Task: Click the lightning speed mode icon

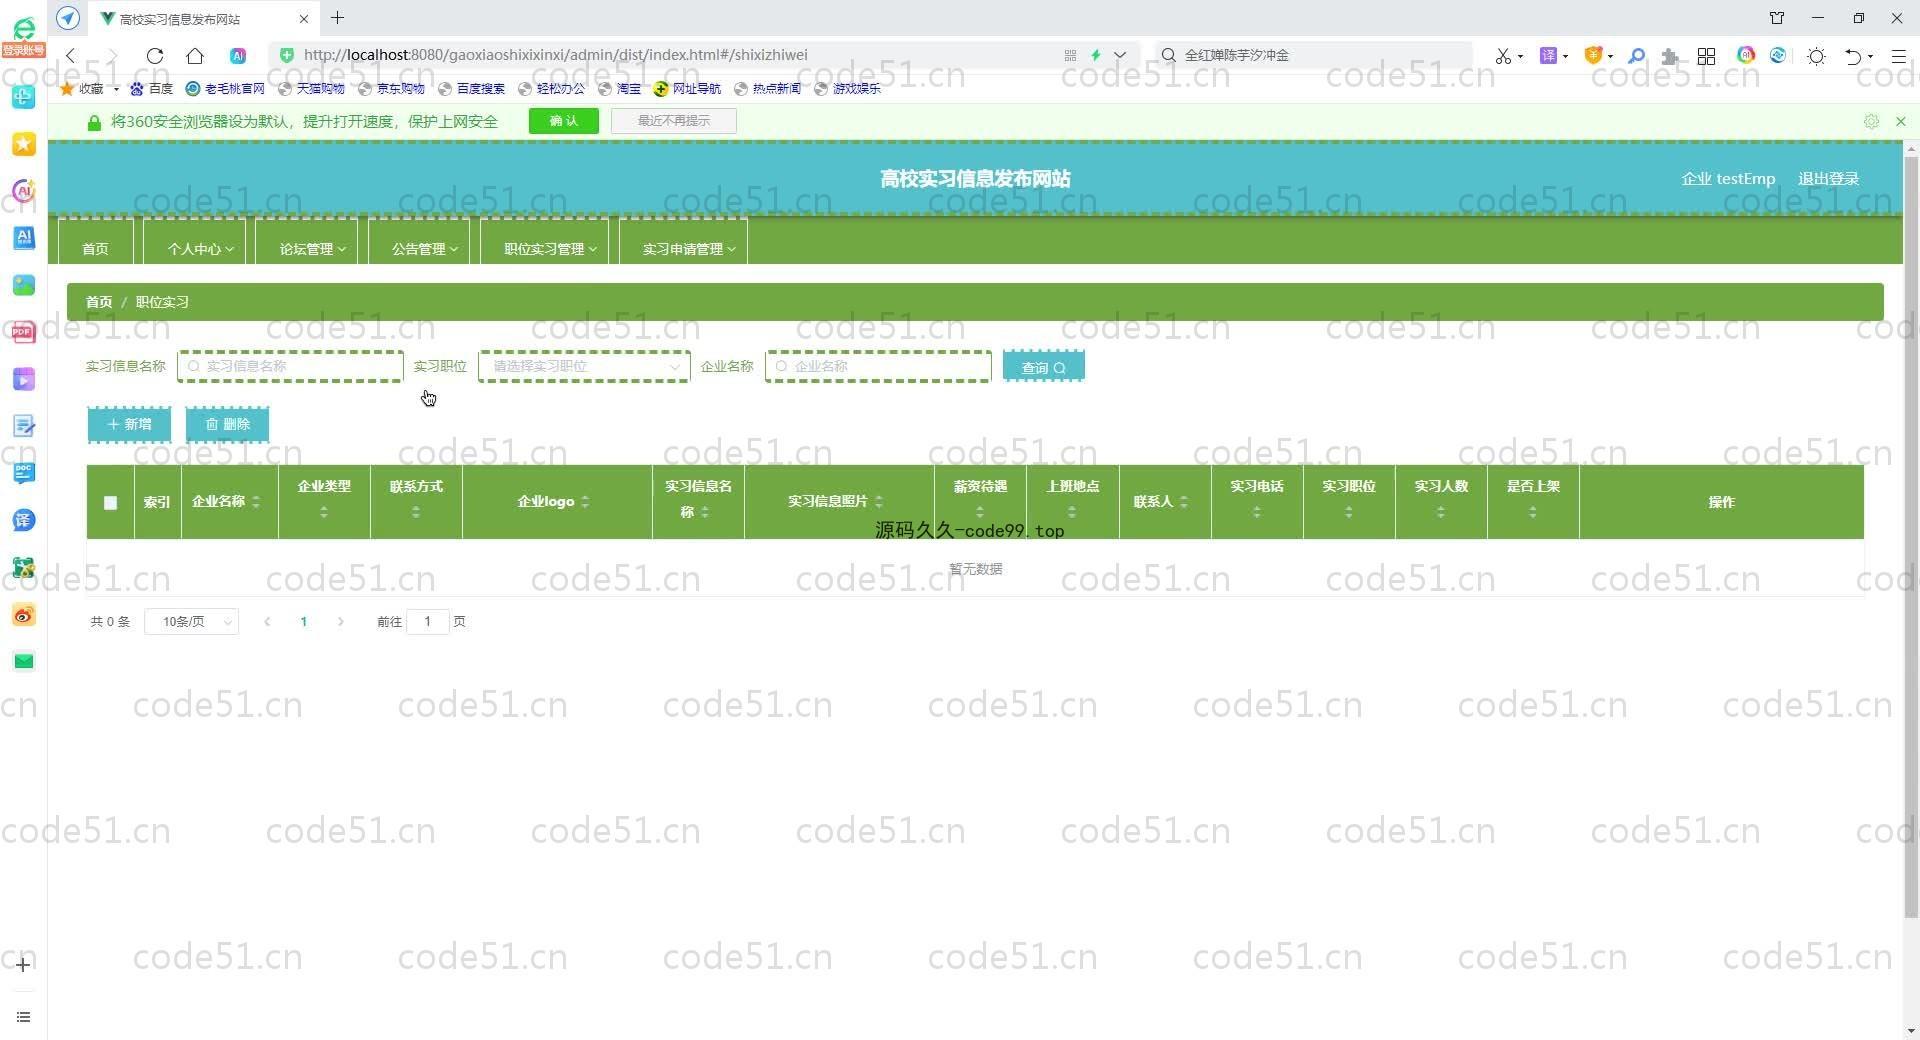Action: click(1096, 55)
